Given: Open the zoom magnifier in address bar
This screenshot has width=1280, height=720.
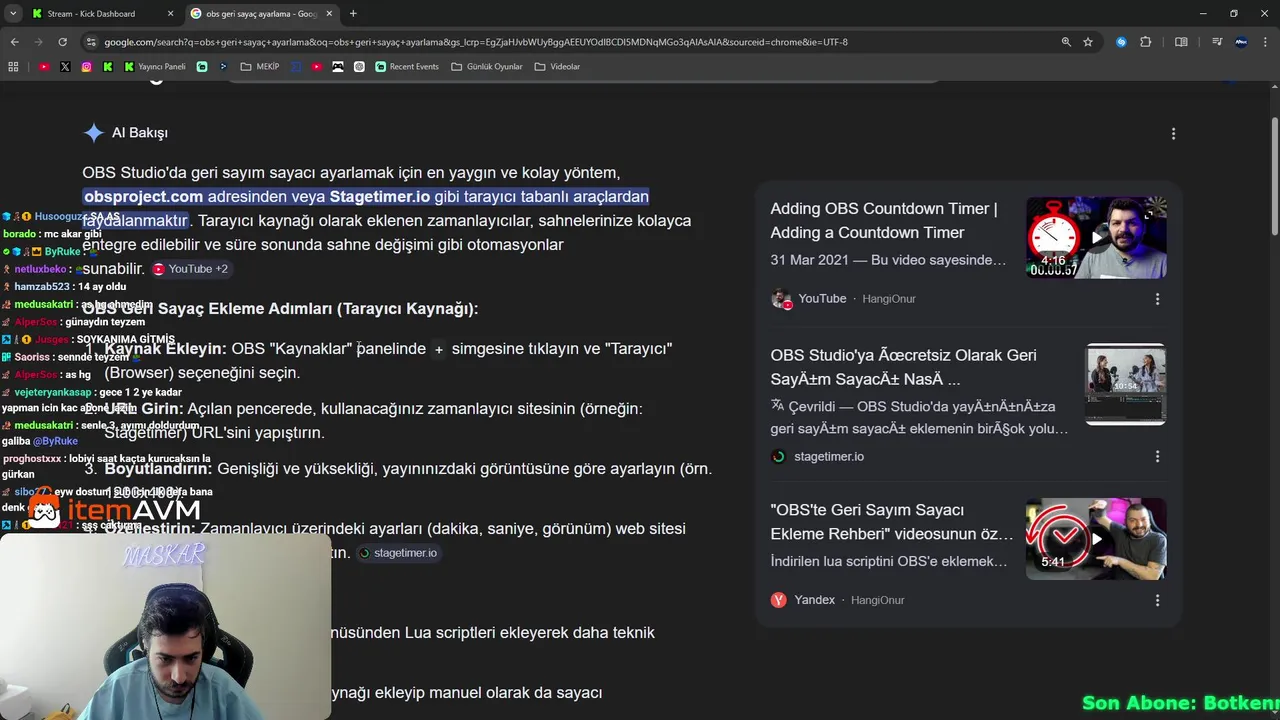Looking at the screenshot, I should pos(1066,42).
